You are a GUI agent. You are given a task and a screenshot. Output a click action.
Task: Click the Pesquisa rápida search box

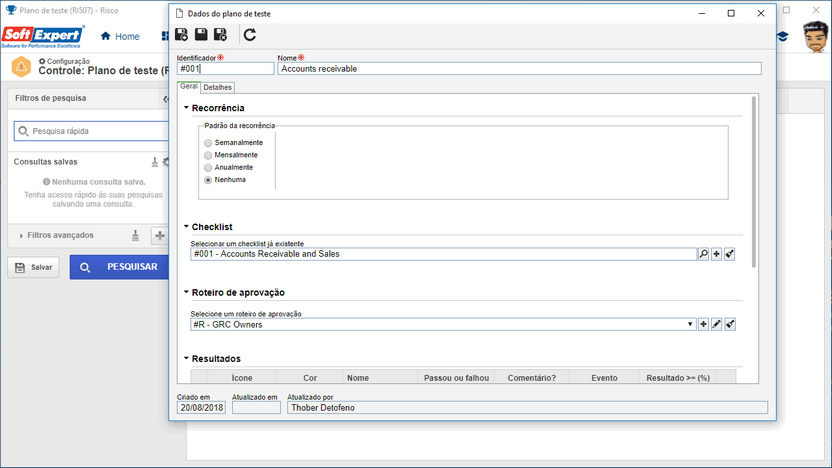93,131
